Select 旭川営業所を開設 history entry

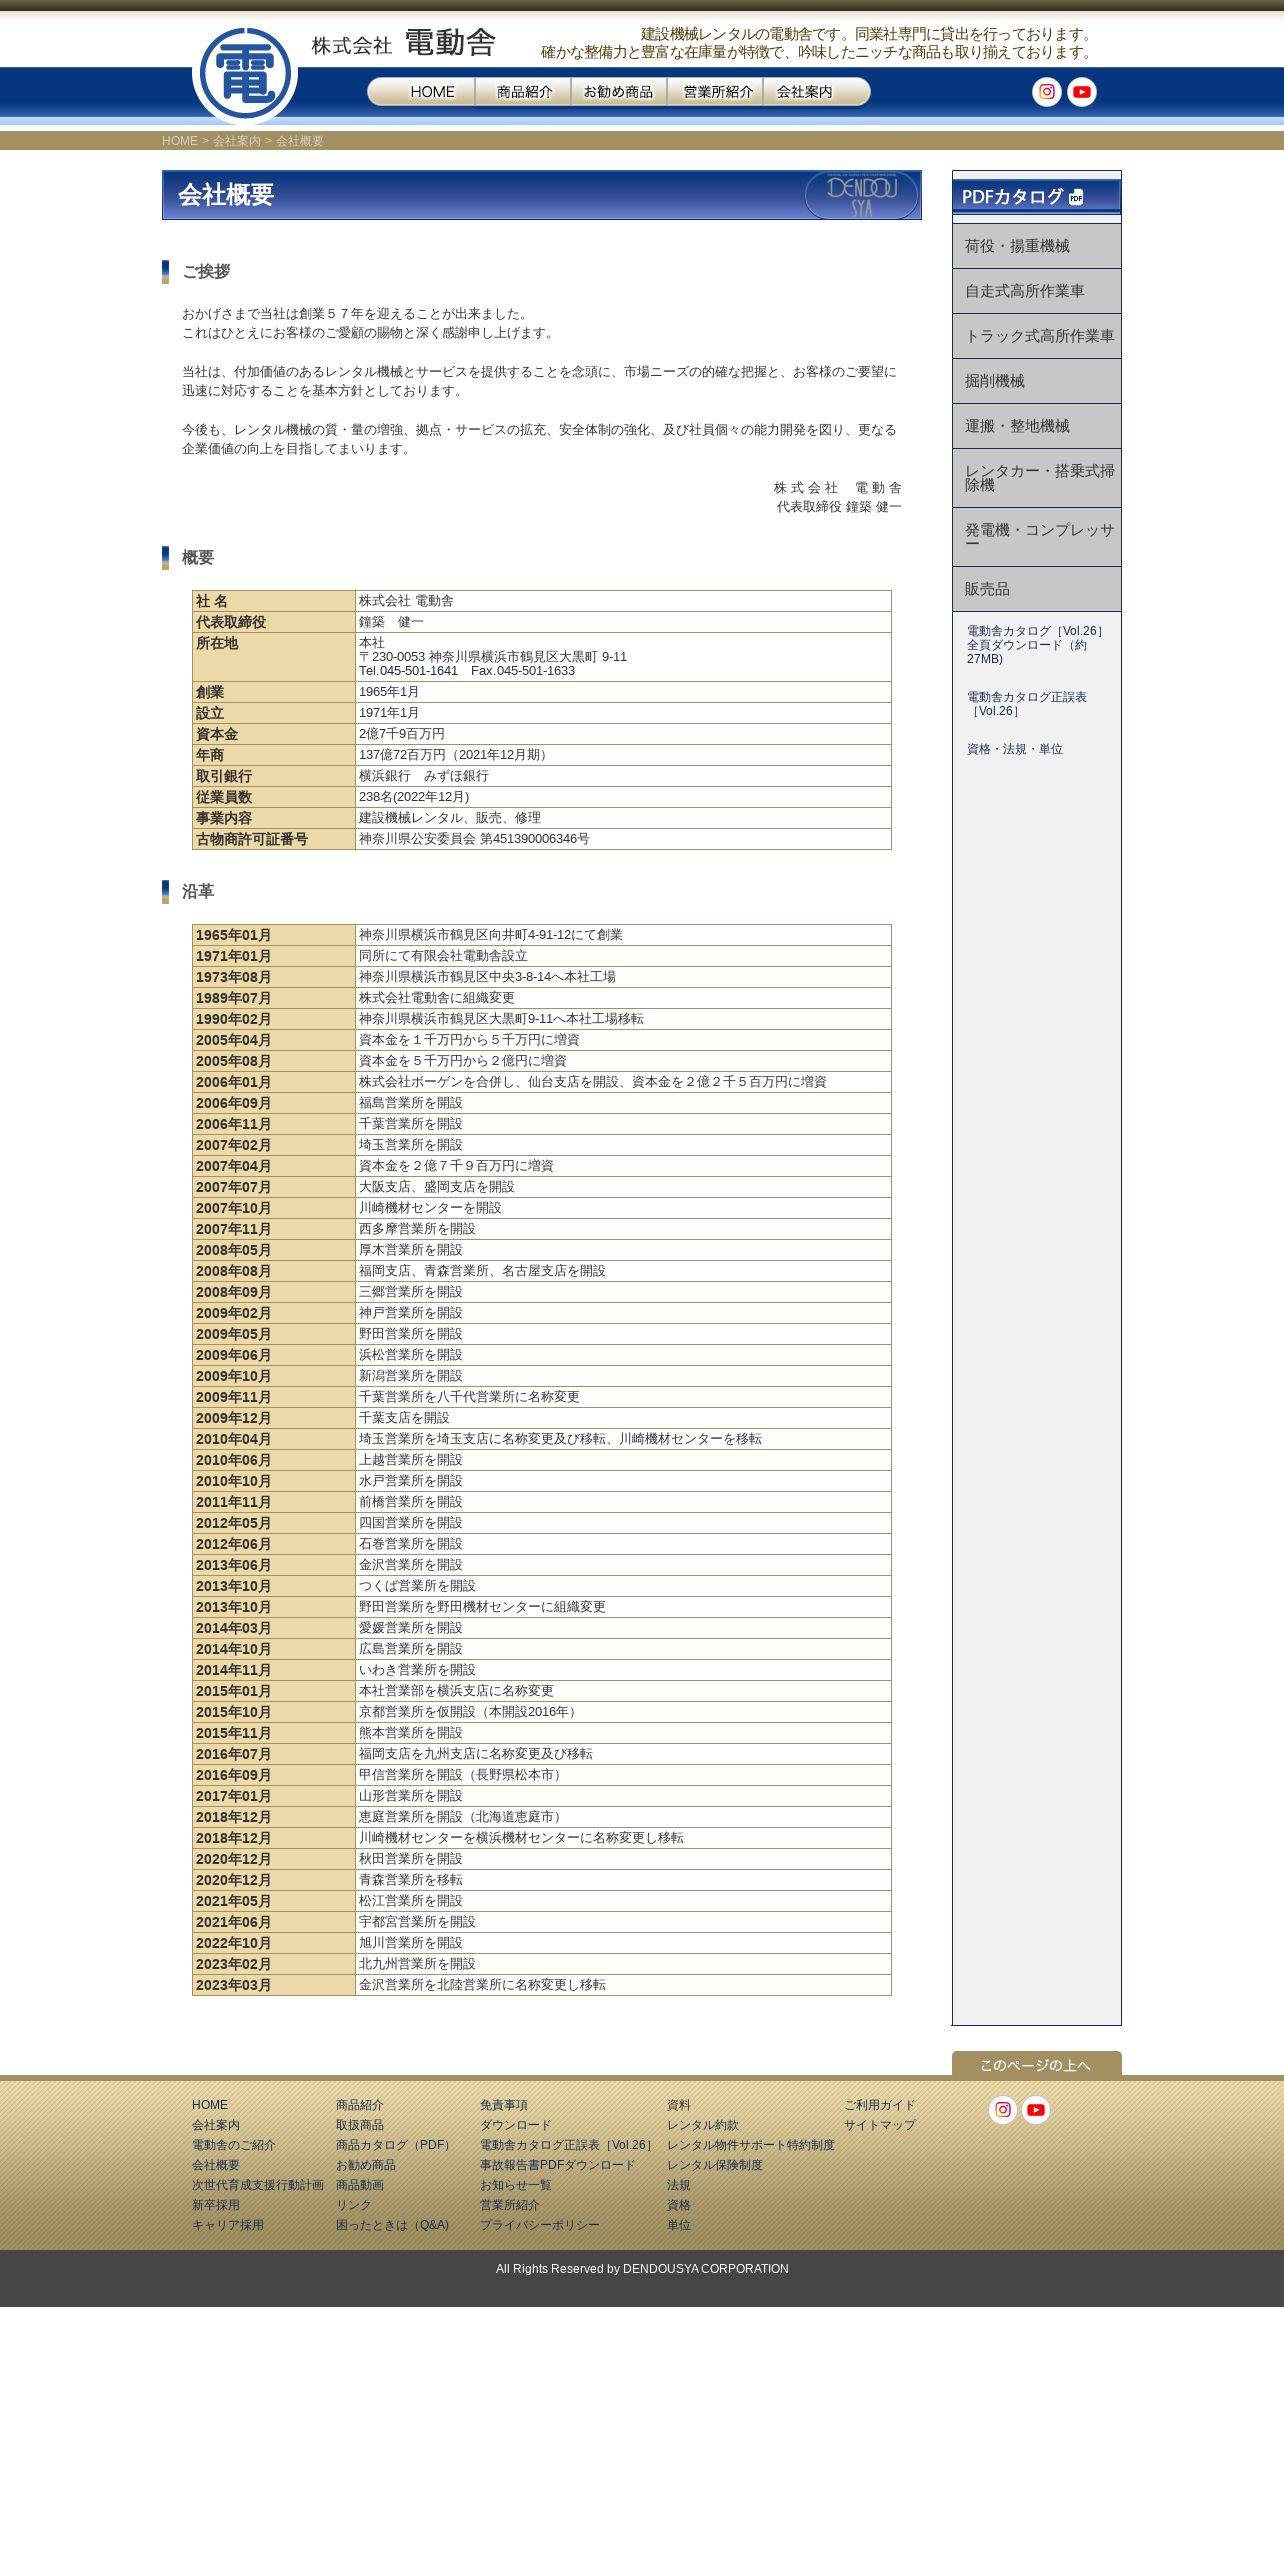click(411, 1943)
